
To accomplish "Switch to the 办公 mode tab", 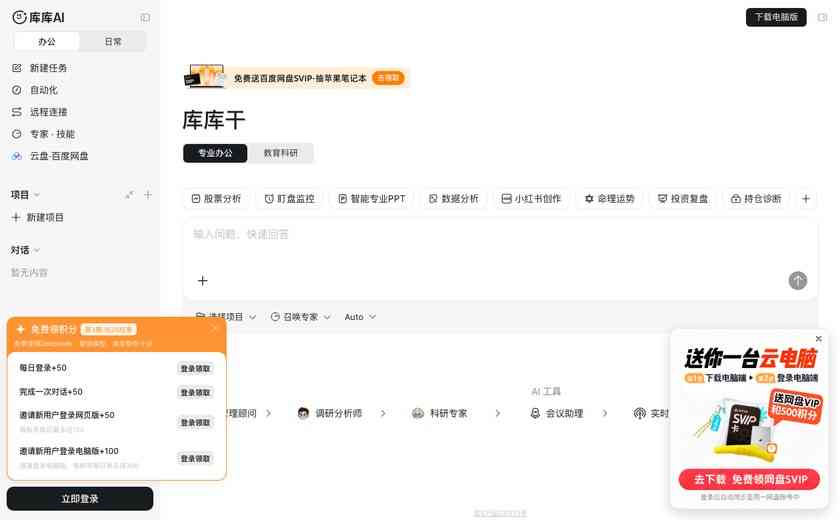I will point(47,41).
